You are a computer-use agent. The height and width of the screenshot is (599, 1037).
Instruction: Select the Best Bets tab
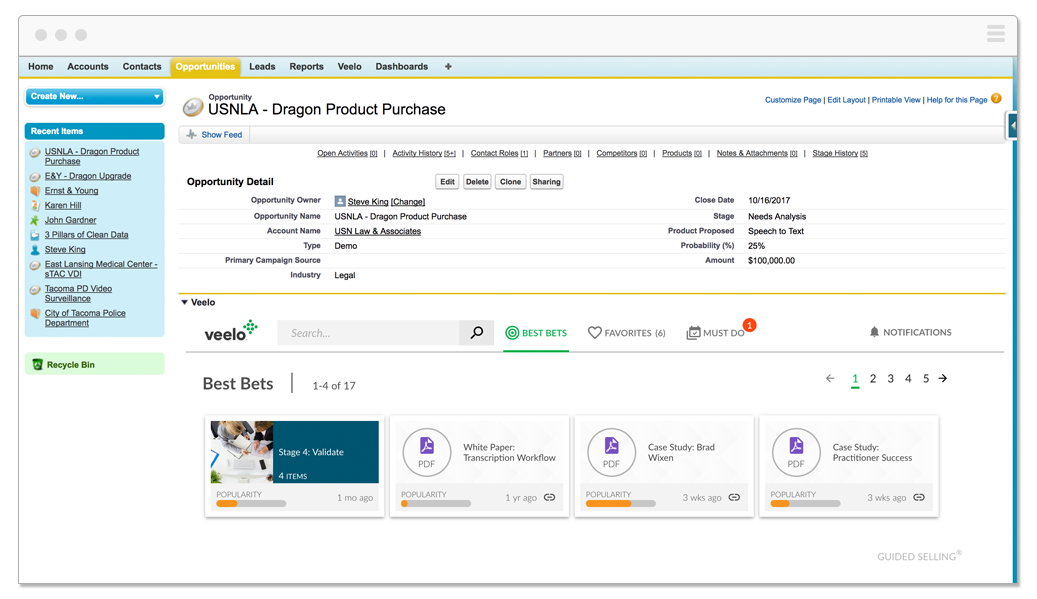[x=536, y=333]
